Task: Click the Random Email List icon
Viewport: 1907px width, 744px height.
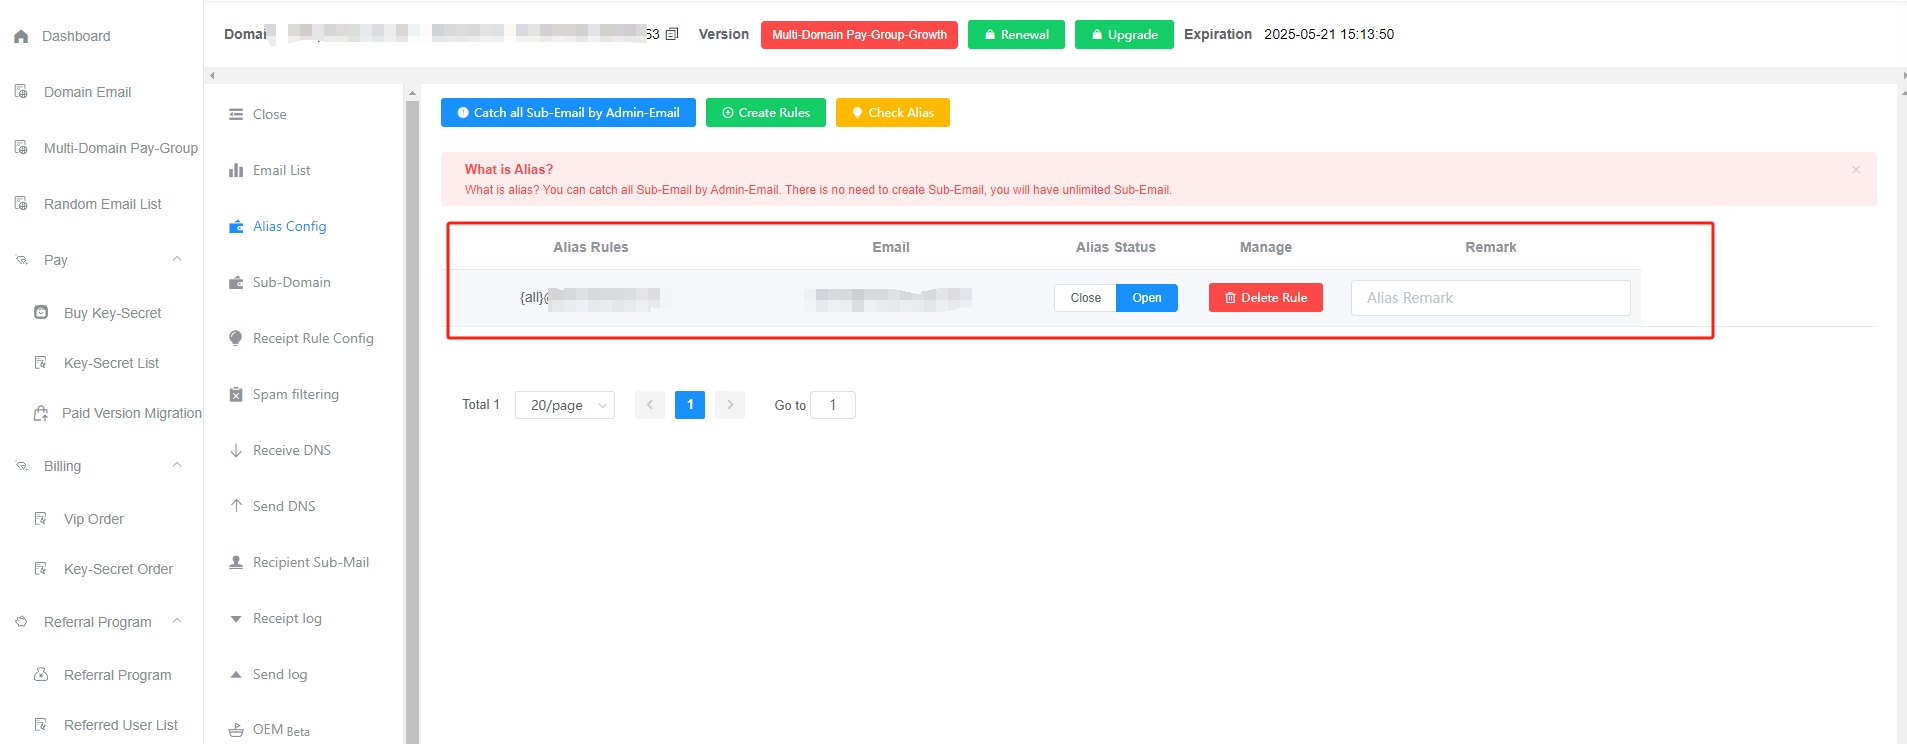Action: click(x=21, y=204)
